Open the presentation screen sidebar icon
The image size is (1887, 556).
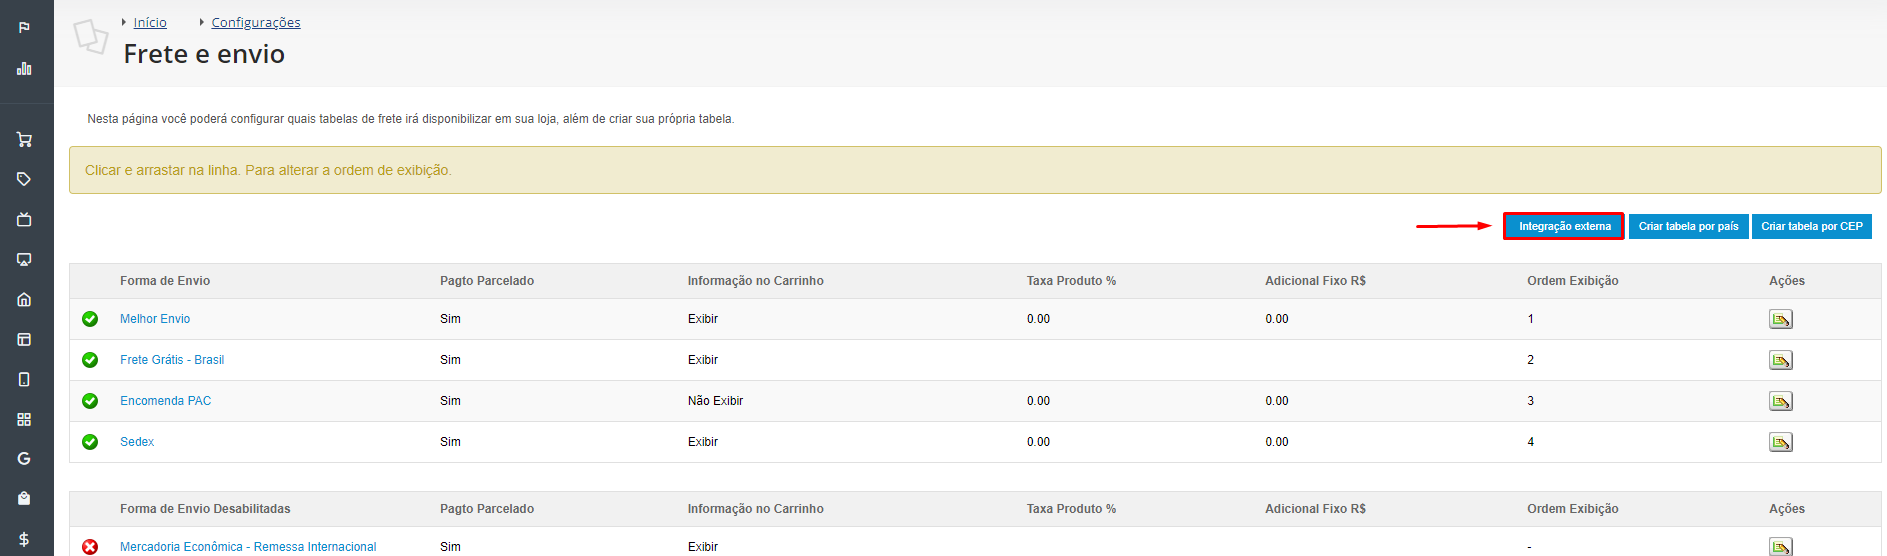pos(24,259)
